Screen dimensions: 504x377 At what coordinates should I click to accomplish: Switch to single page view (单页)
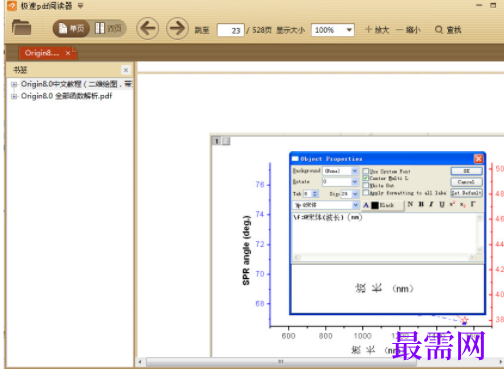(71, 29)
